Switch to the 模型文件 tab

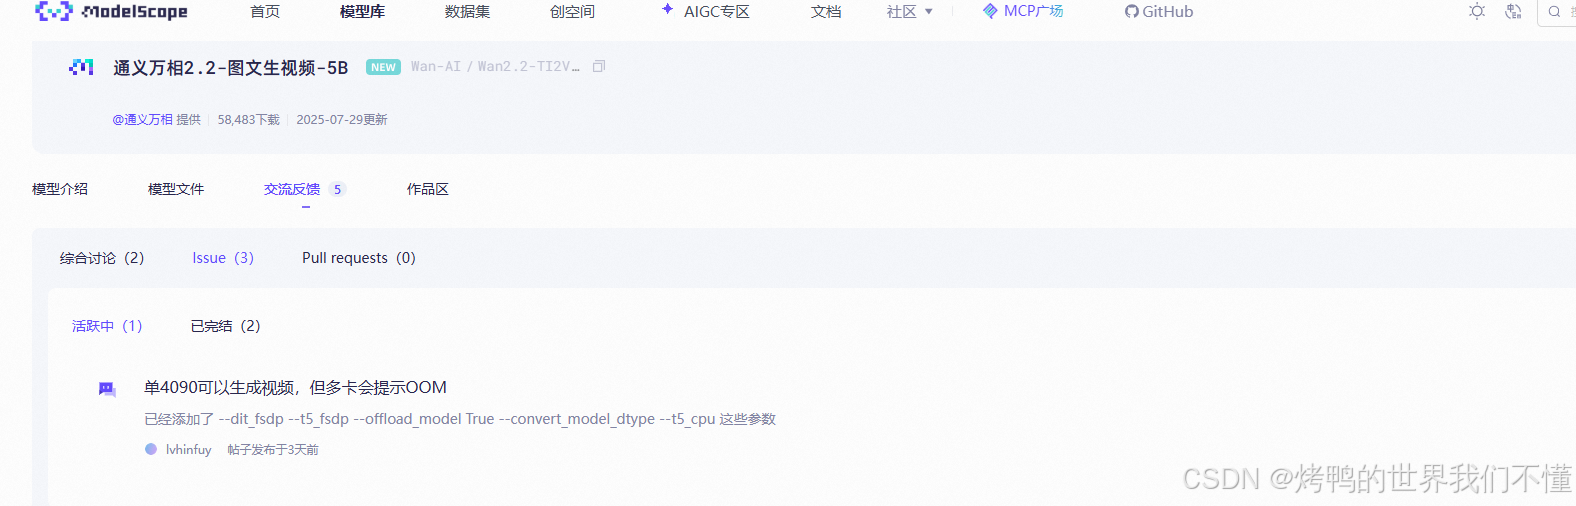click(176, 189)
